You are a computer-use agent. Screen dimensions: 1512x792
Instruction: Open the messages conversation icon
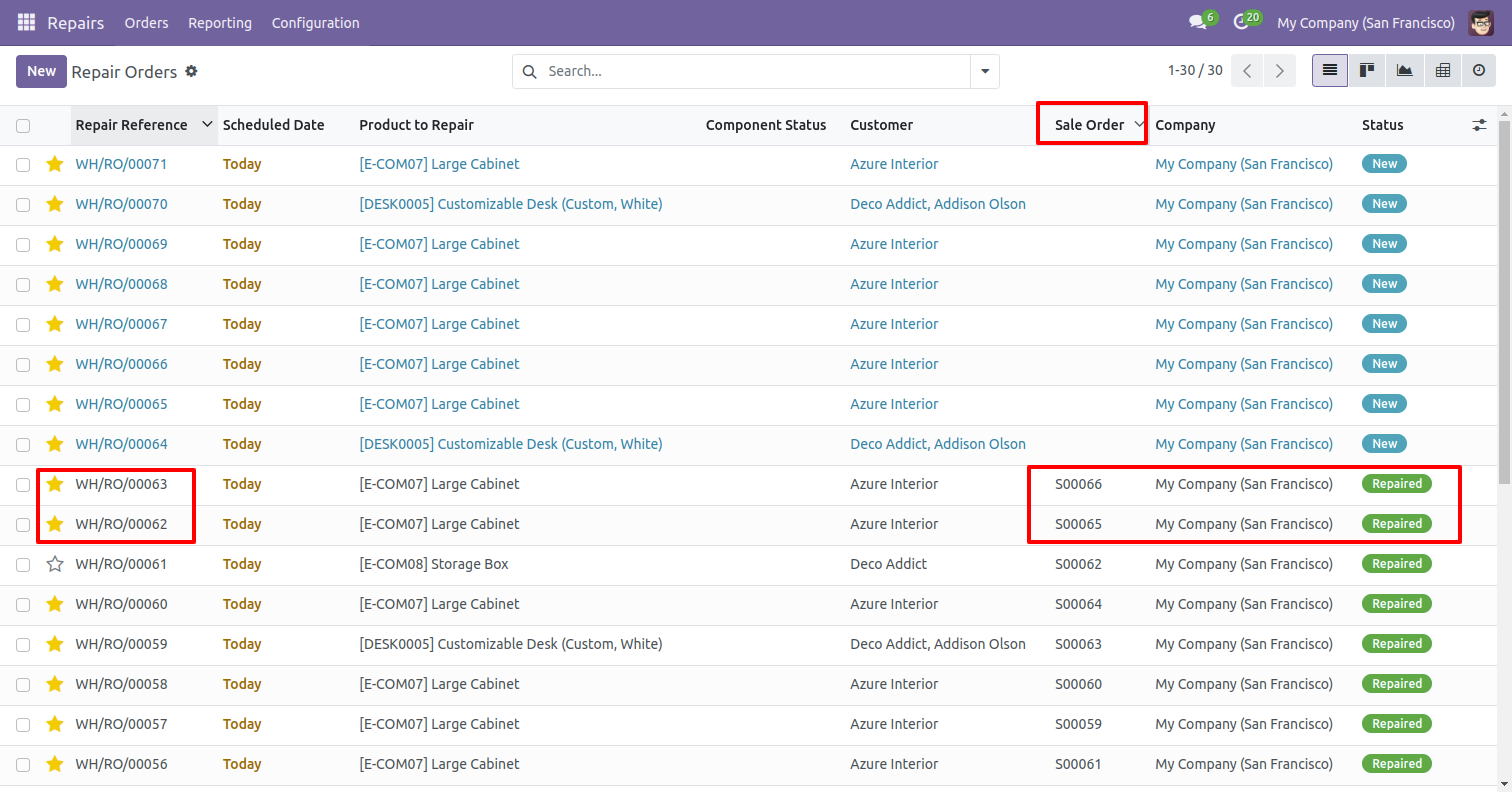(1197, 22)
